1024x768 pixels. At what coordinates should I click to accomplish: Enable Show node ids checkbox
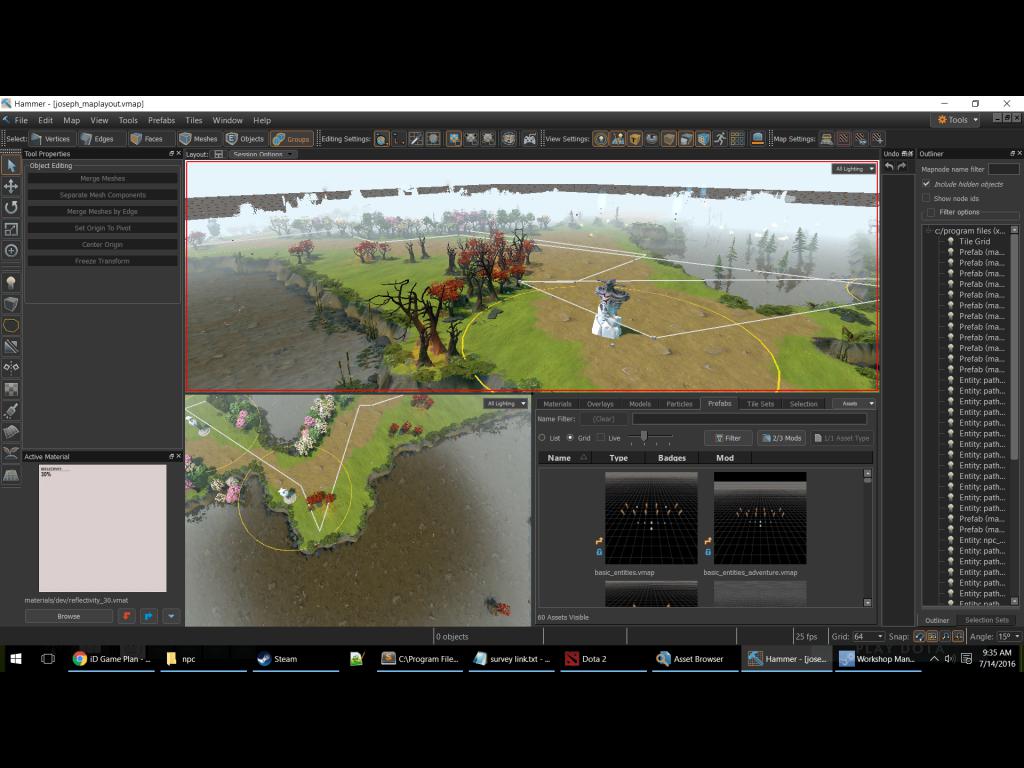pos(926,198)
